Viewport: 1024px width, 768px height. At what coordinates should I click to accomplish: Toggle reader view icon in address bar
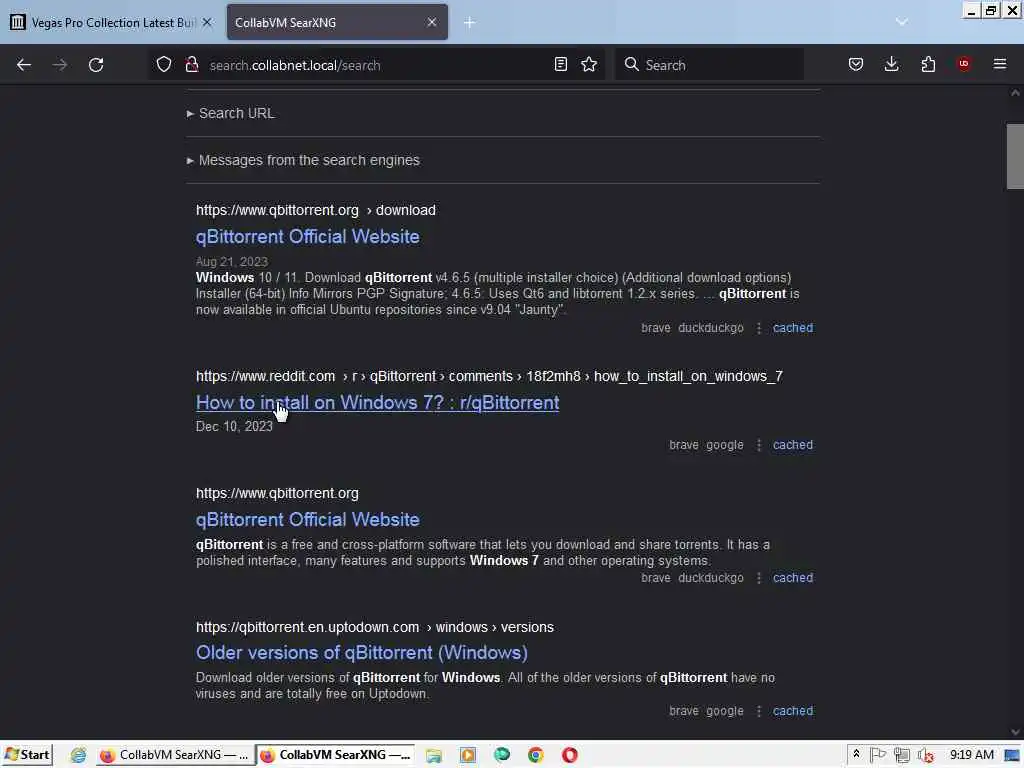tap(560, 65)
